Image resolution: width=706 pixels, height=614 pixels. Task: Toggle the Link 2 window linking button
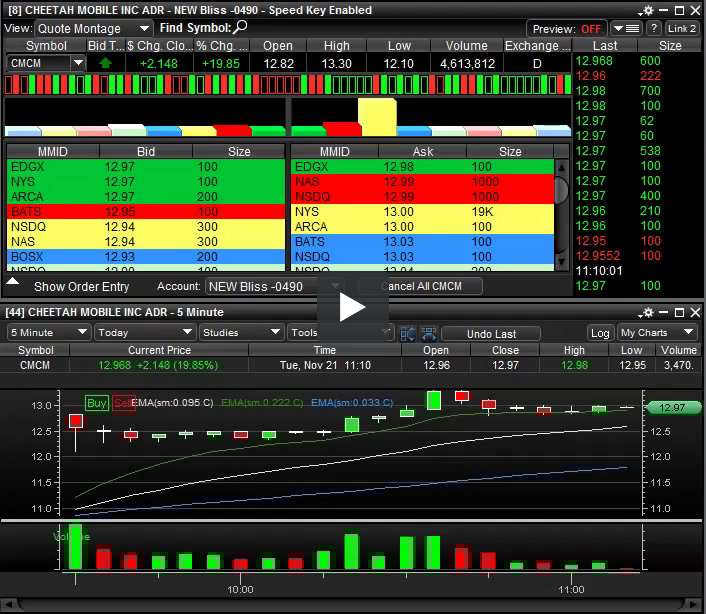682,29
